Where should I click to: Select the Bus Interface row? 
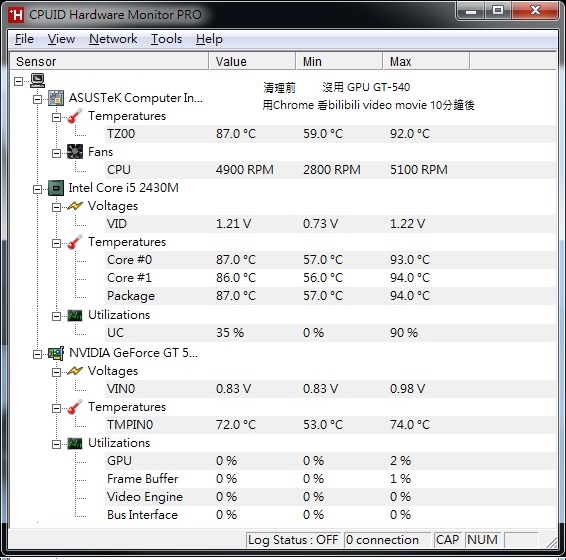tap(330, 515)
